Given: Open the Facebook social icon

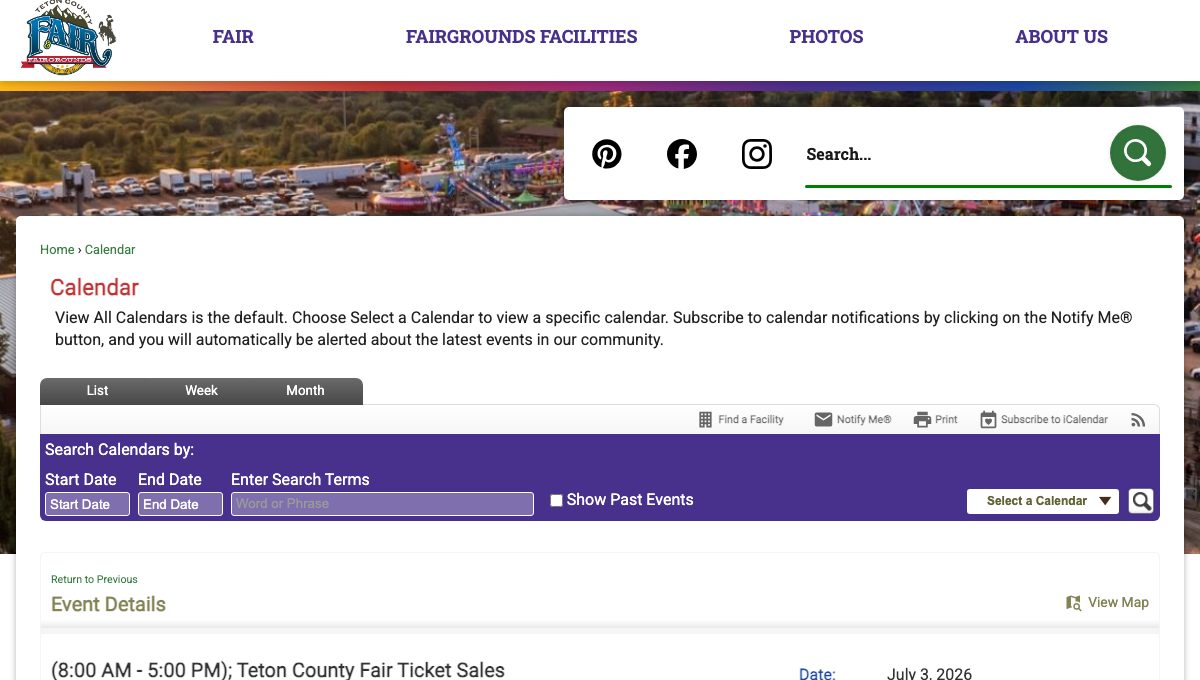Looking at the screenshot, I should click(682, 154).
